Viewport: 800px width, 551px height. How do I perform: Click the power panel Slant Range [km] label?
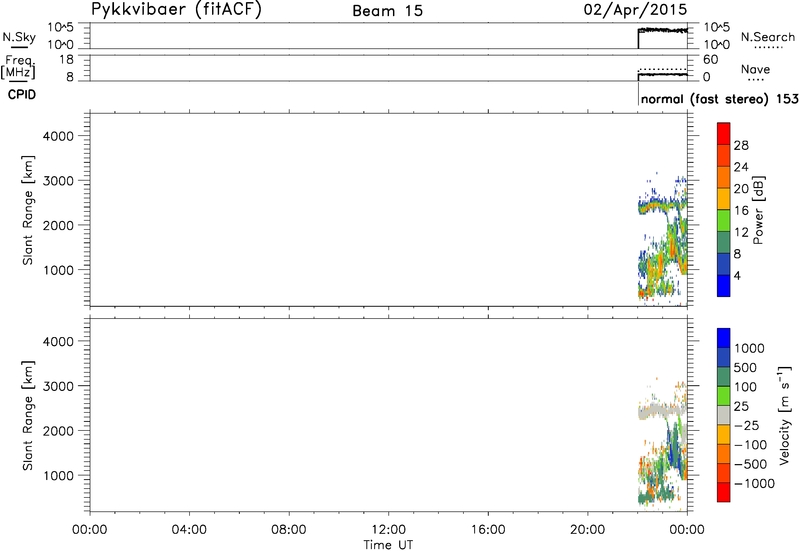click(28, 210)
